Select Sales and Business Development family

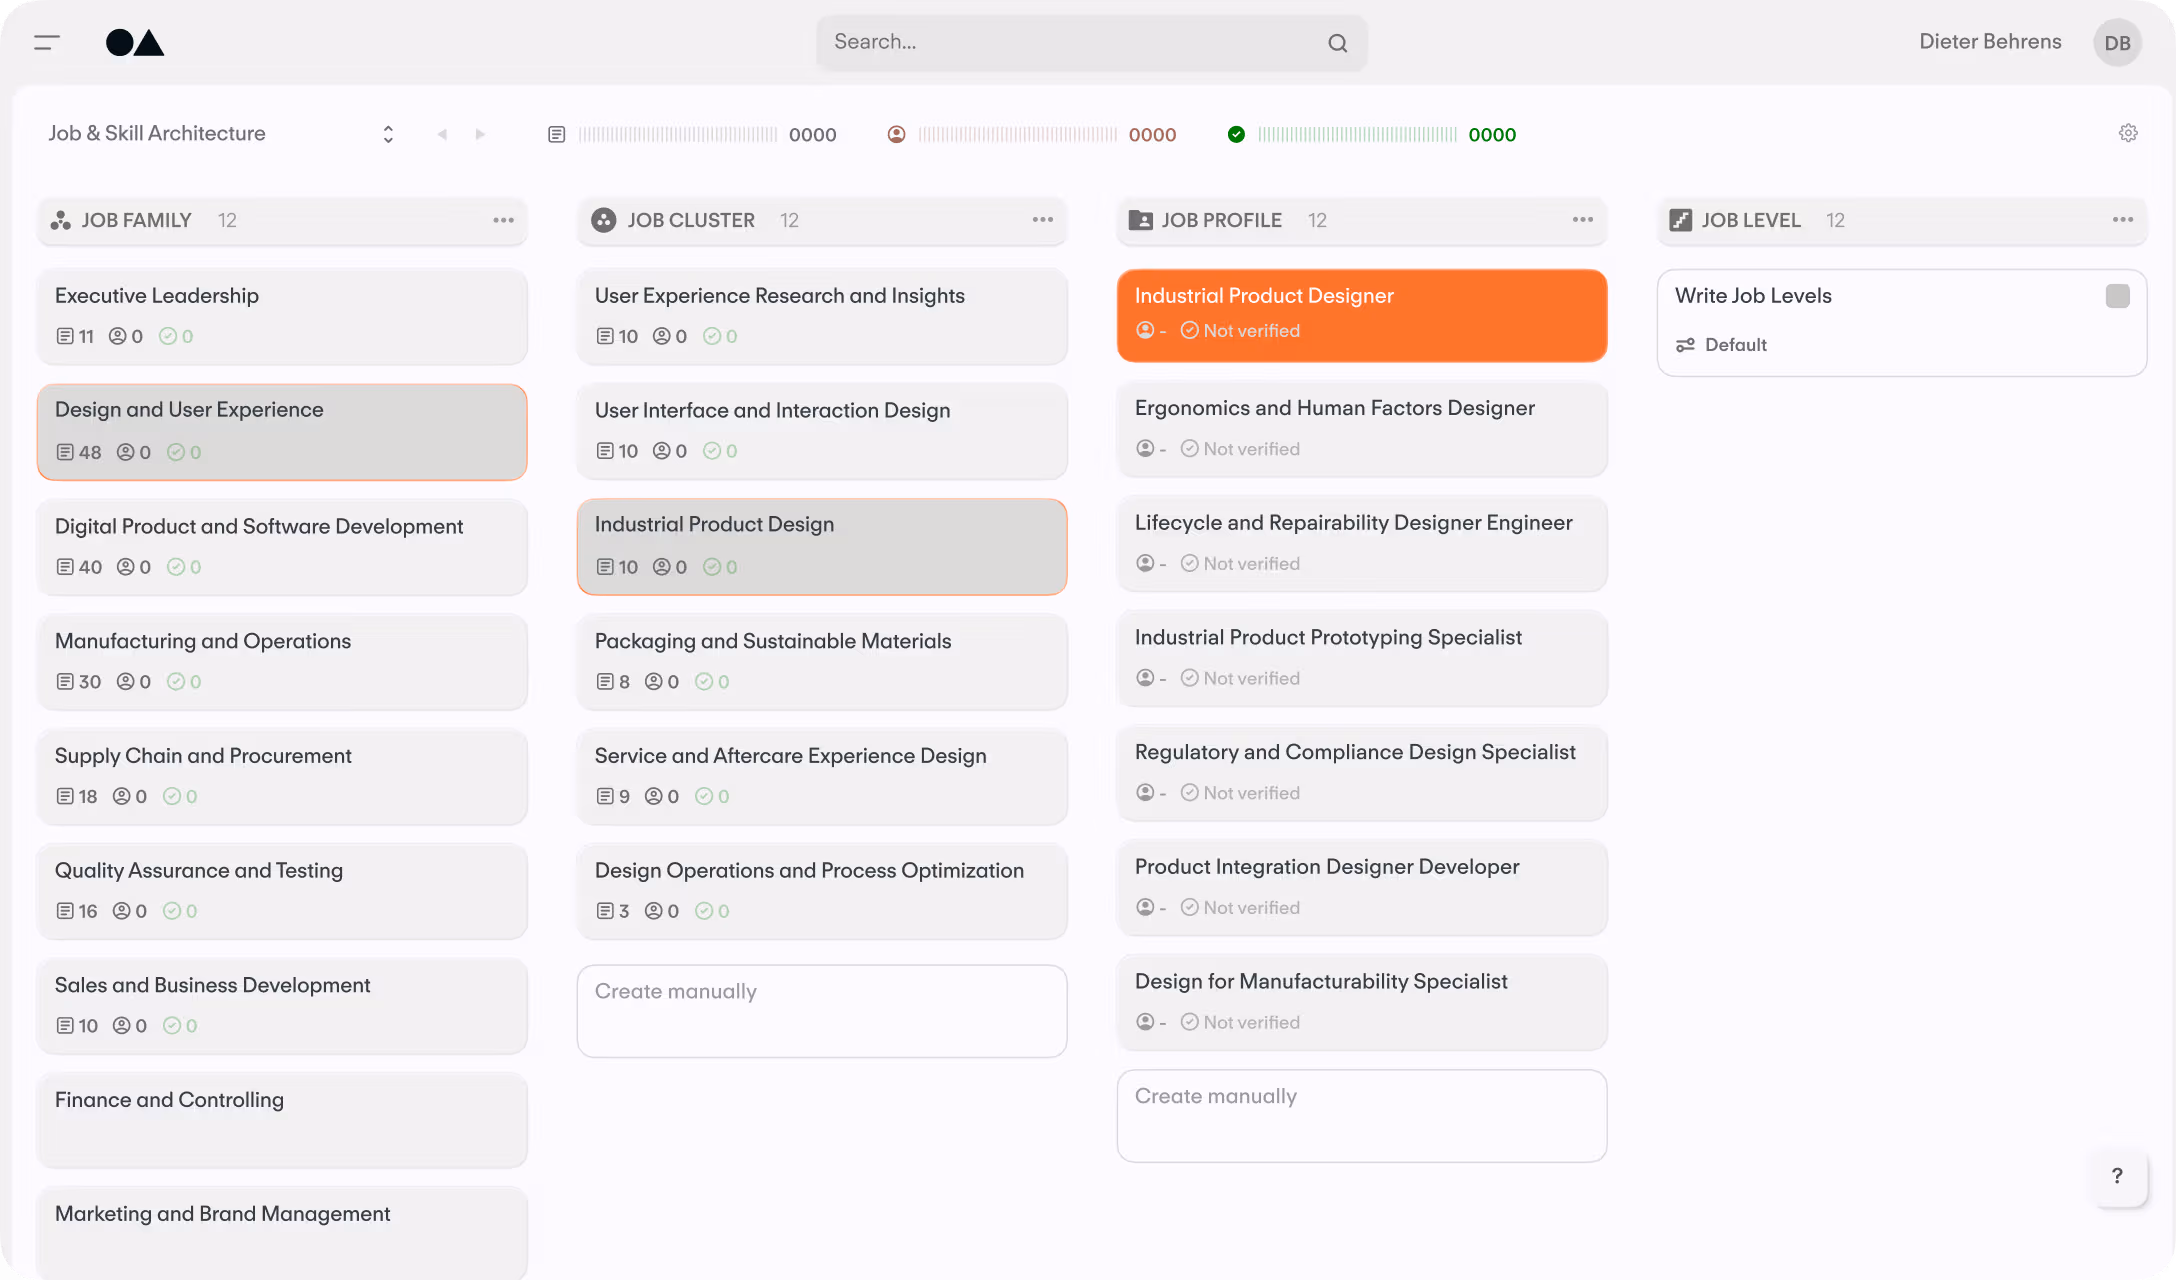282,1006
